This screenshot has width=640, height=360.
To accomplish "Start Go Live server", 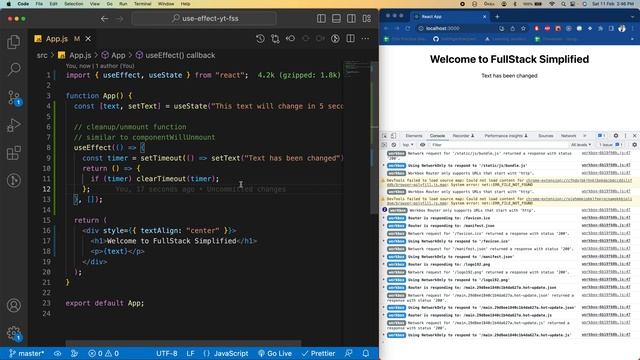I will click(x=275, y=353).
